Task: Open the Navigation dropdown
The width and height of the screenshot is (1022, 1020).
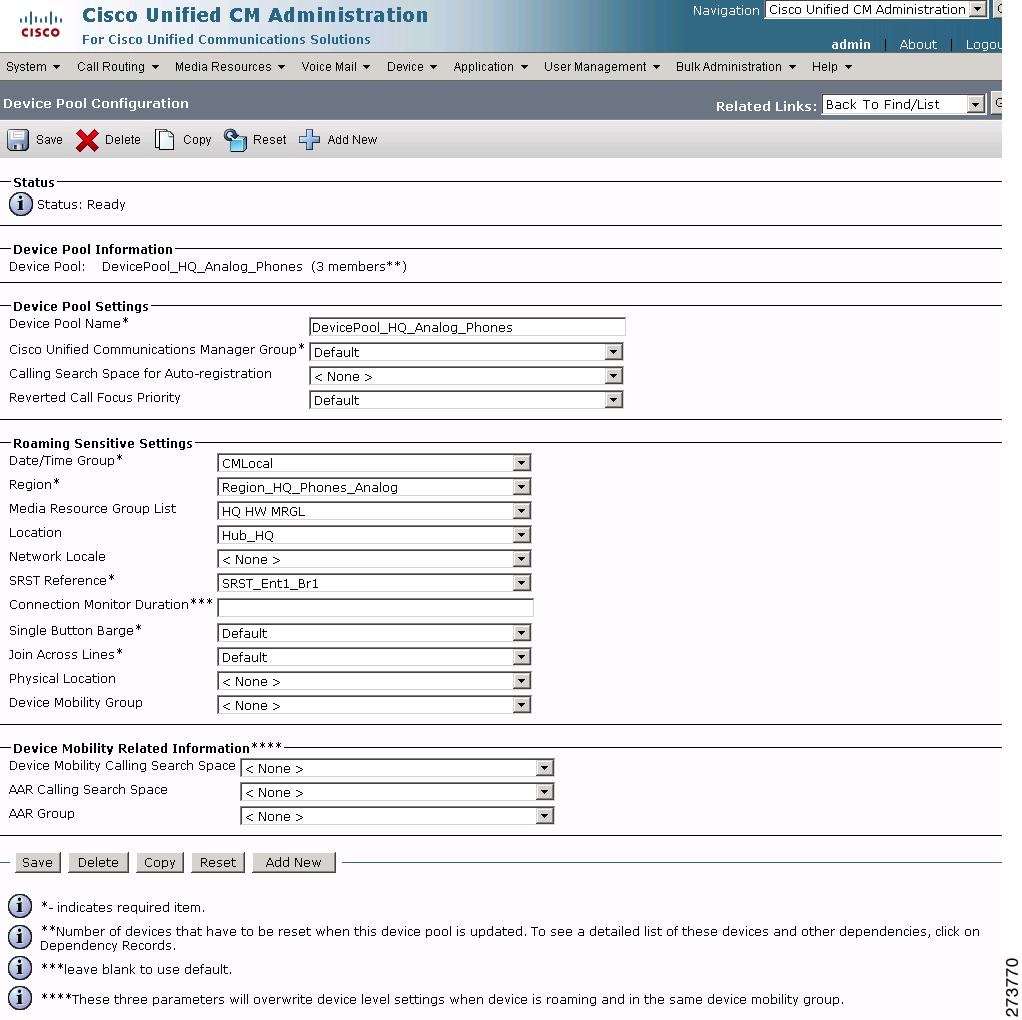Action: [x=875, y=10]
